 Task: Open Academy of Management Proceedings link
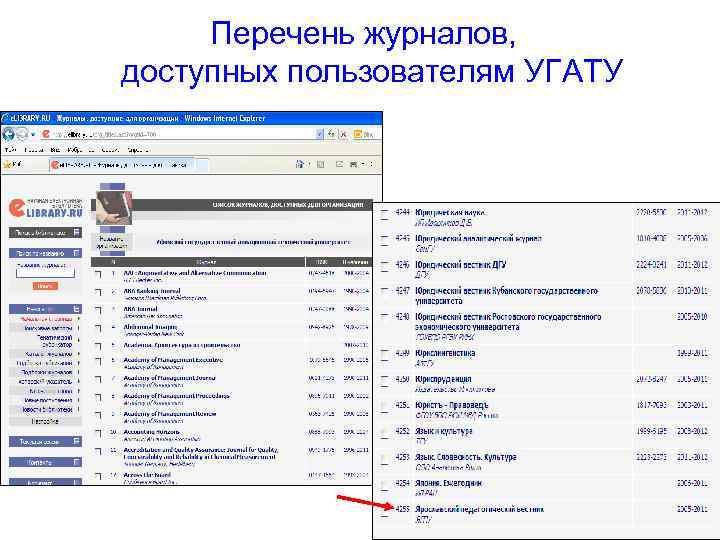(177, 396)
